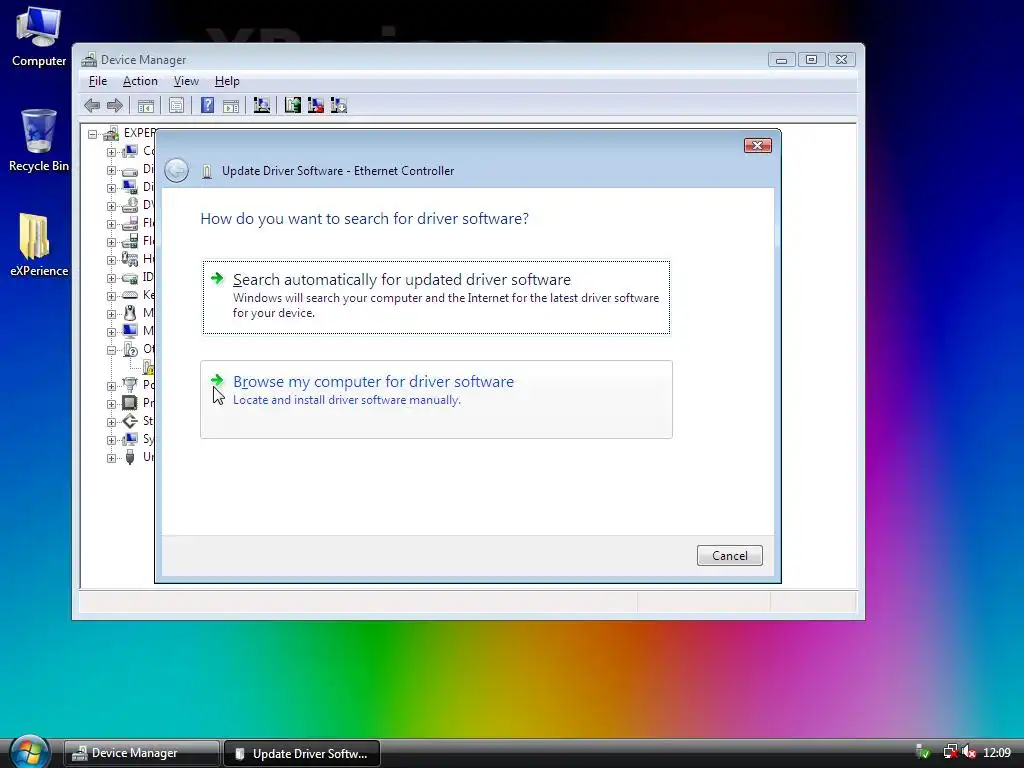Close the Update Driver Software dialog

pos(758,145)
